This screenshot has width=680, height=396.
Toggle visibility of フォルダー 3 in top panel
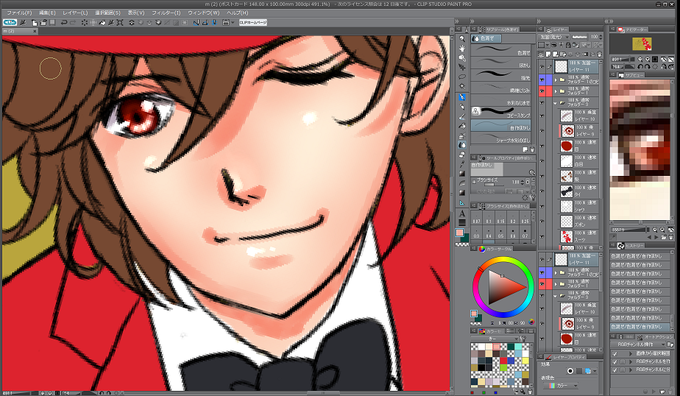pos(542,103)
